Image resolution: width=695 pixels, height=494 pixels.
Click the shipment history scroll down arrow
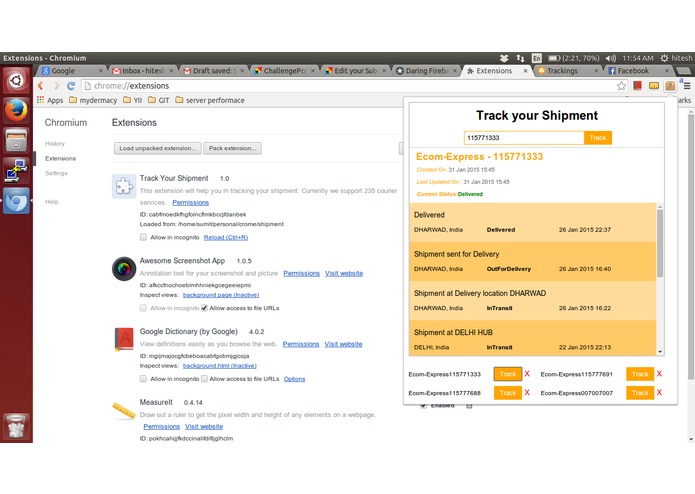click(x=660, y=352)
